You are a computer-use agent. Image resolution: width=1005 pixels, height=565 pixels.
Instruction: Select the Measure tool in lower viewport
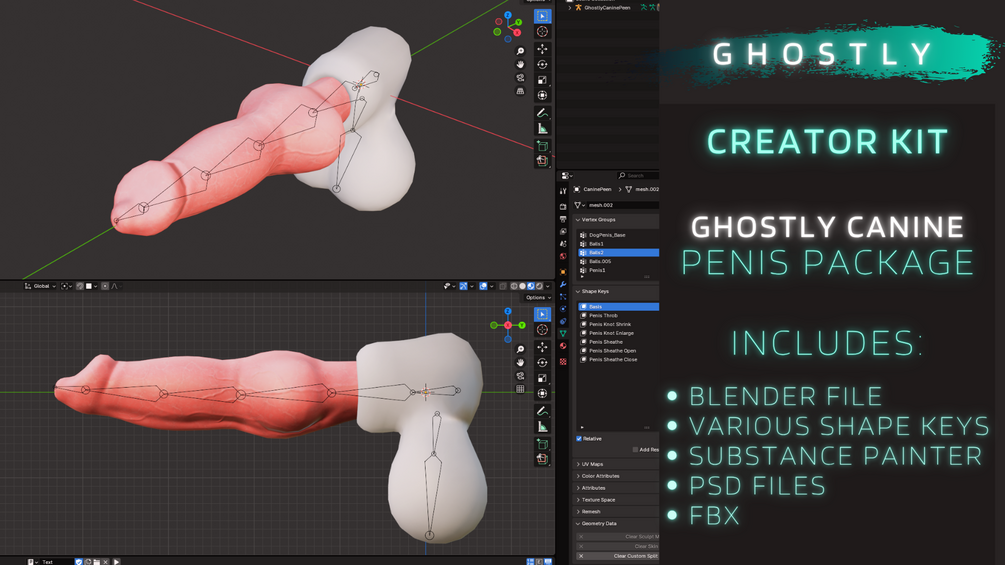pyautogui.click(x=542, y=427)
